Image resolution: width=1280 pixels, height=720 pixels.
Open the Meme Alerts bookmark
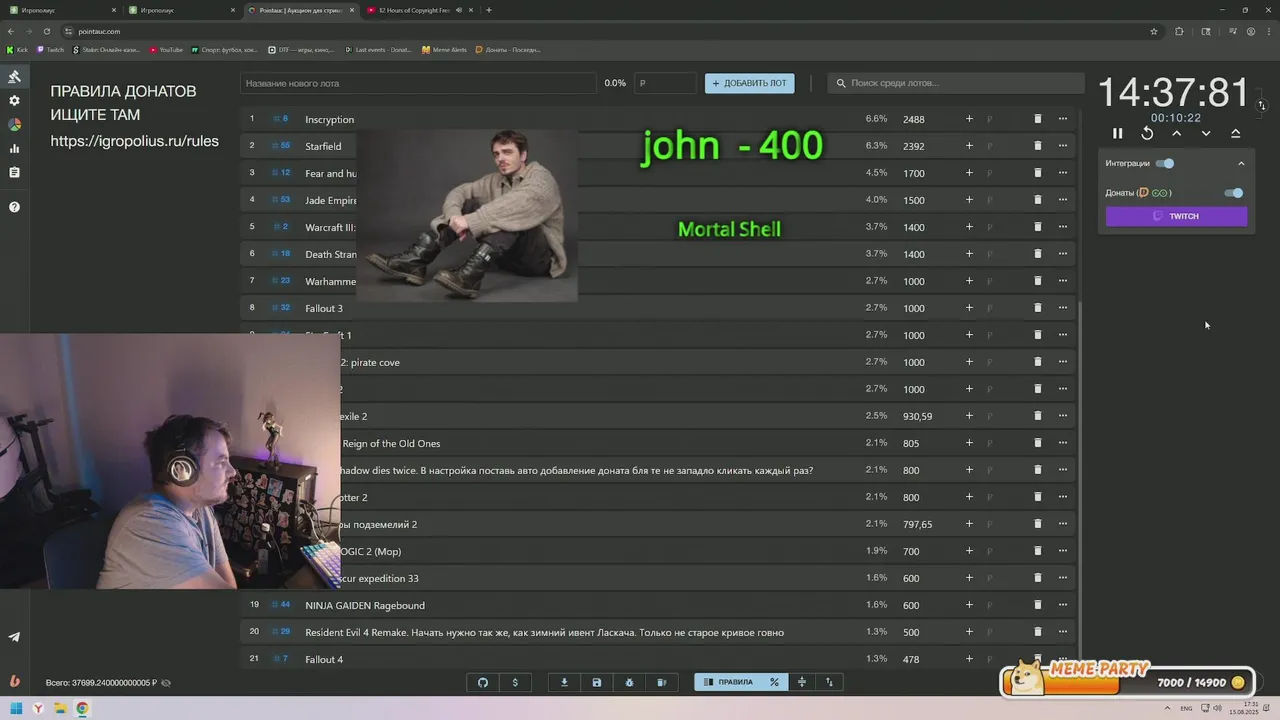(445, 49)
